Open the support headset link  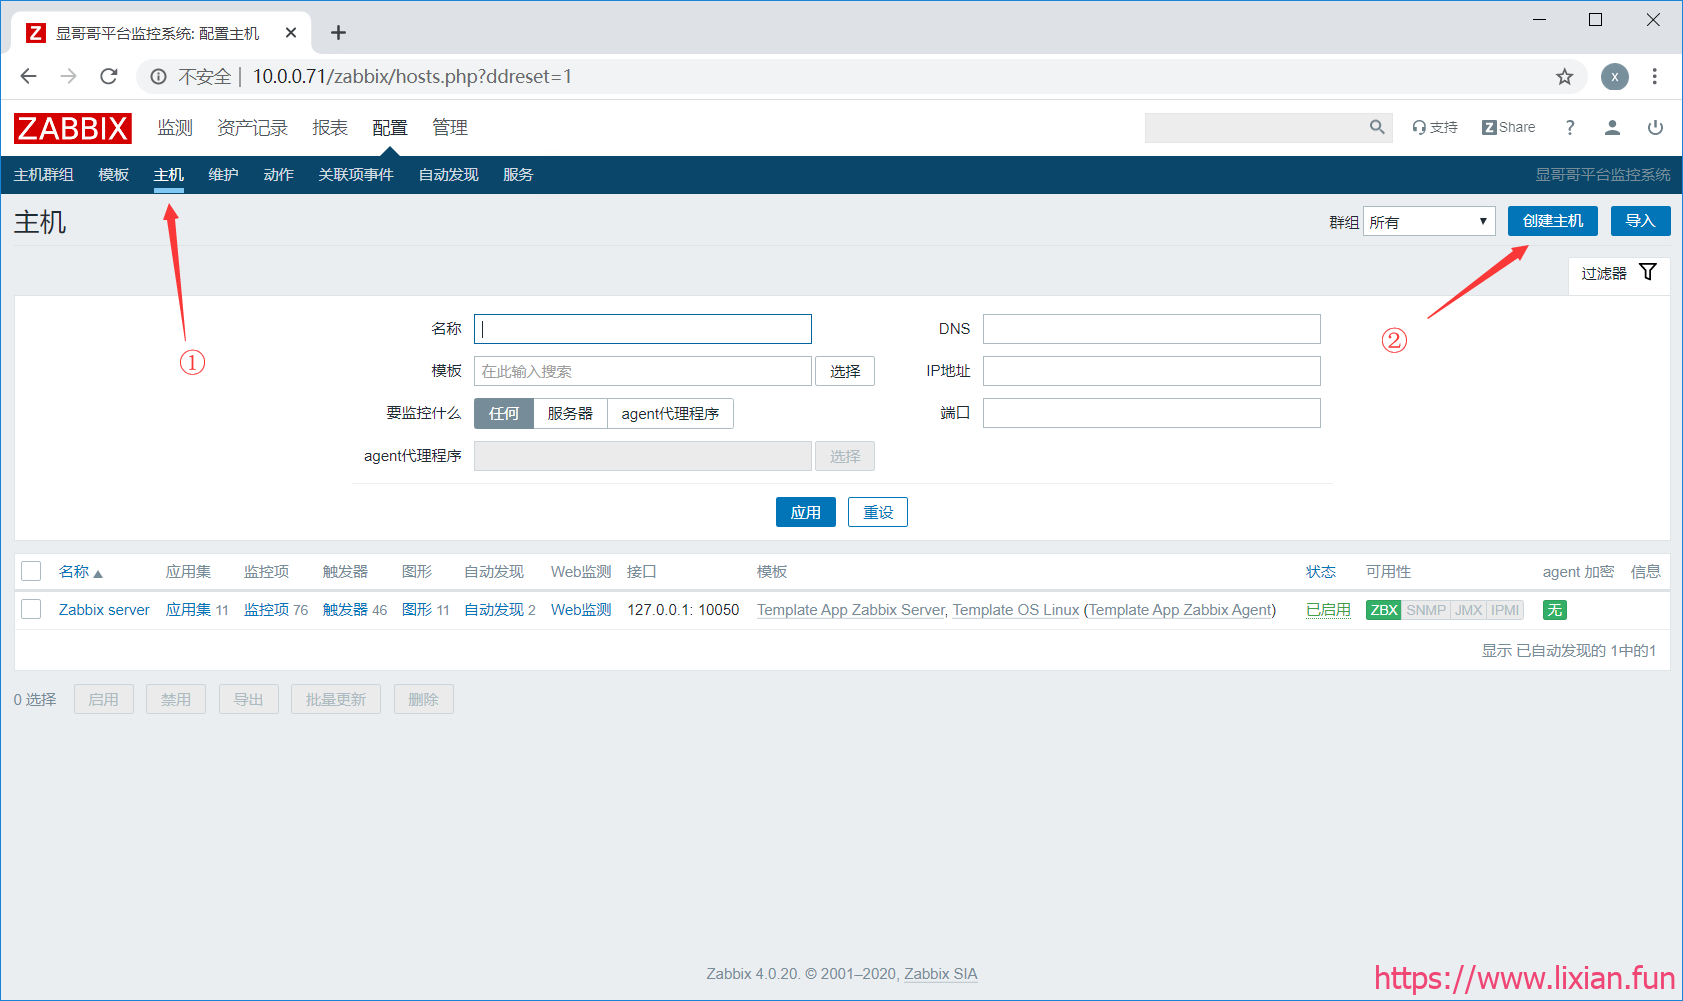[1434, 127]
